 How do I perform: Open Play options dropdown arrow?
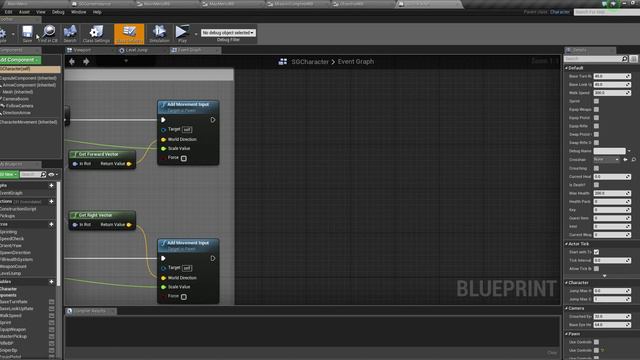(x=196, y=34)
